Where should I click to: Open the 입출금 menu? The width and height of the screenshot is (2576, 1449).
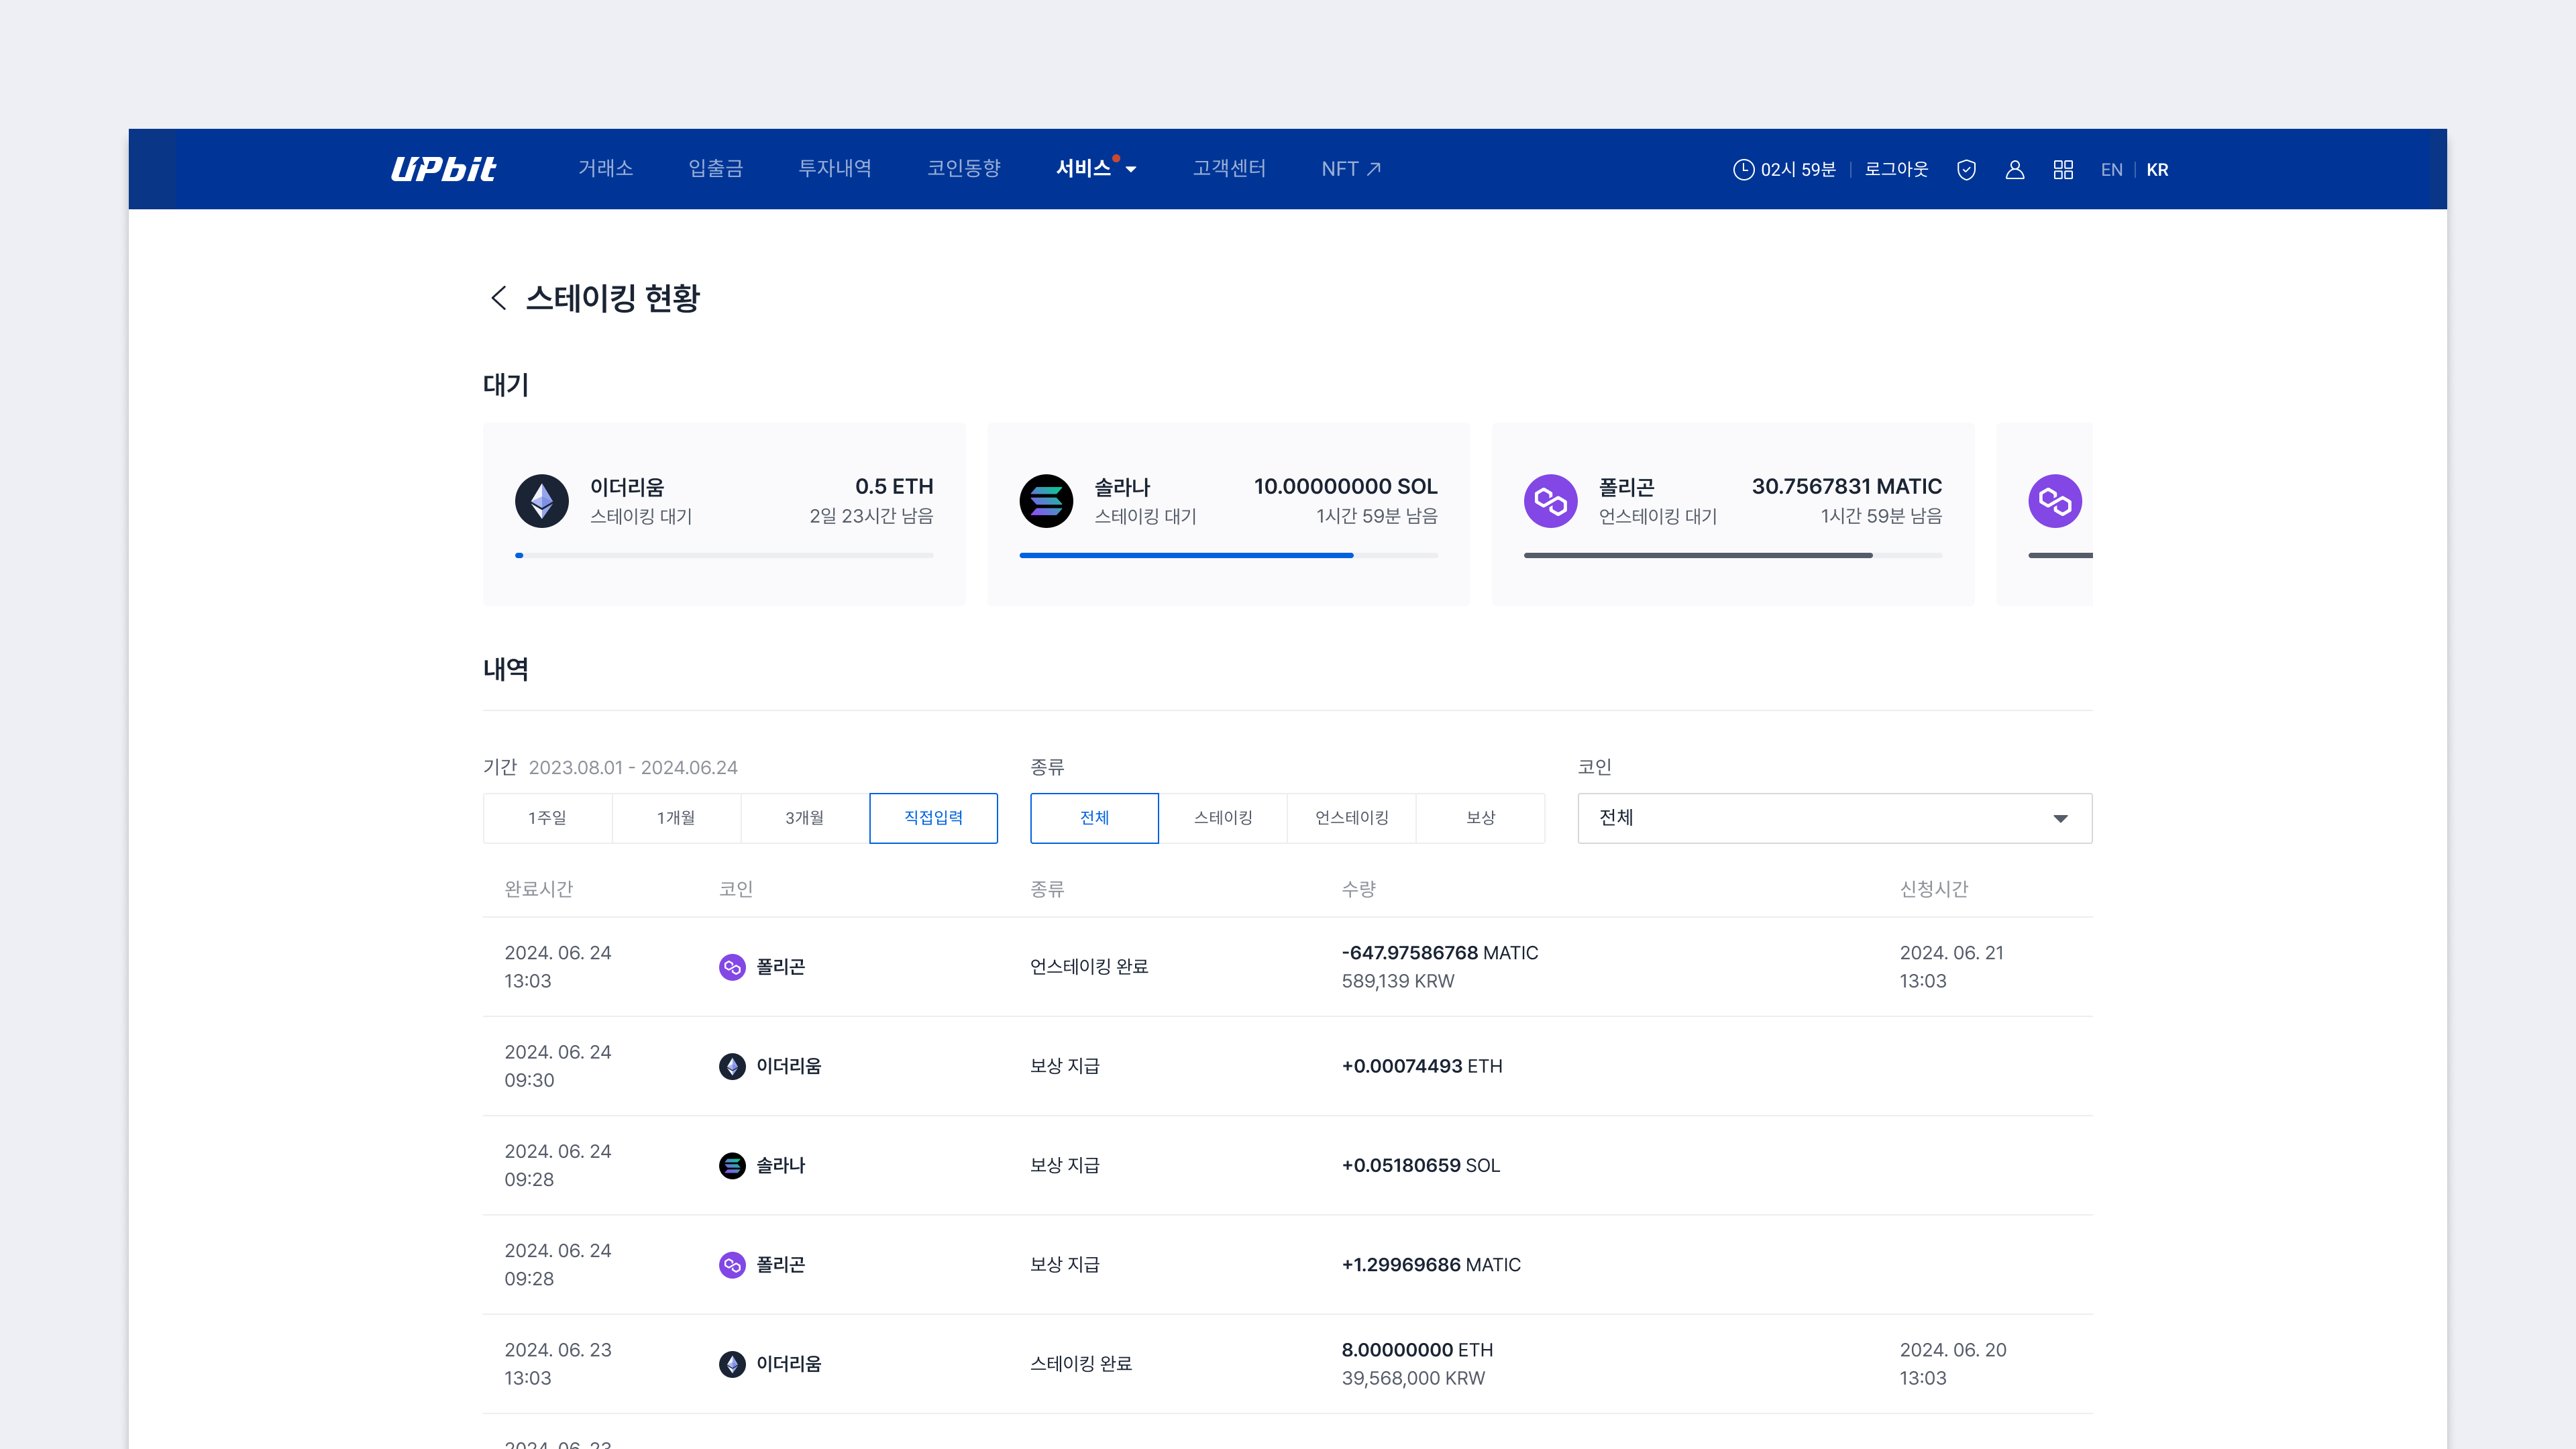tap(715, 169)
